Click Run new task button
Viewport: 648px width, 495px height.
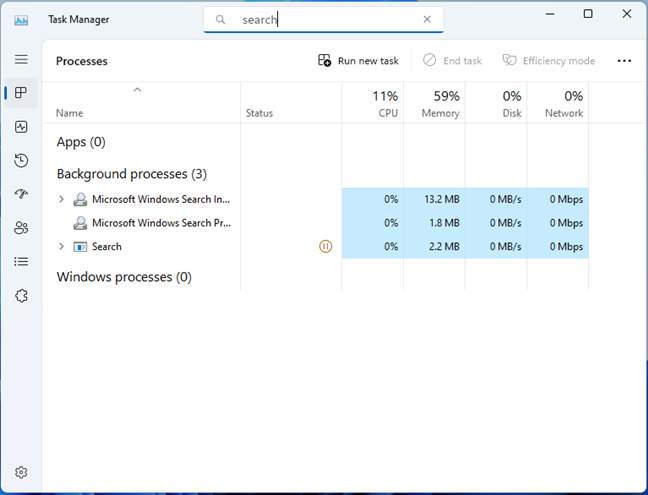(358, 61)
